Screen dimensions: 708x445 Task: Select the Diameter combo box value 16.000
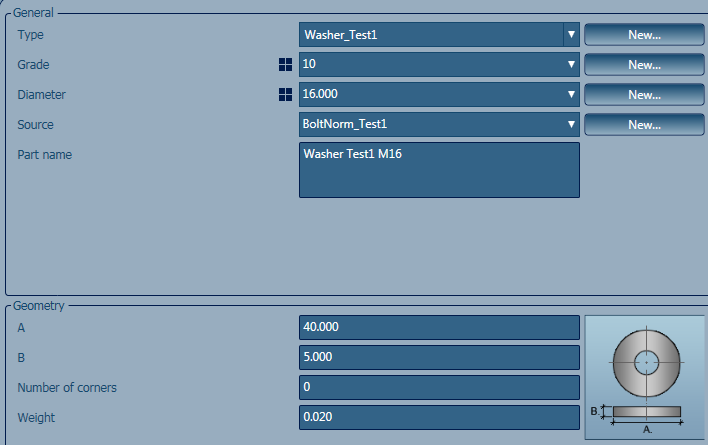(431, 94)
